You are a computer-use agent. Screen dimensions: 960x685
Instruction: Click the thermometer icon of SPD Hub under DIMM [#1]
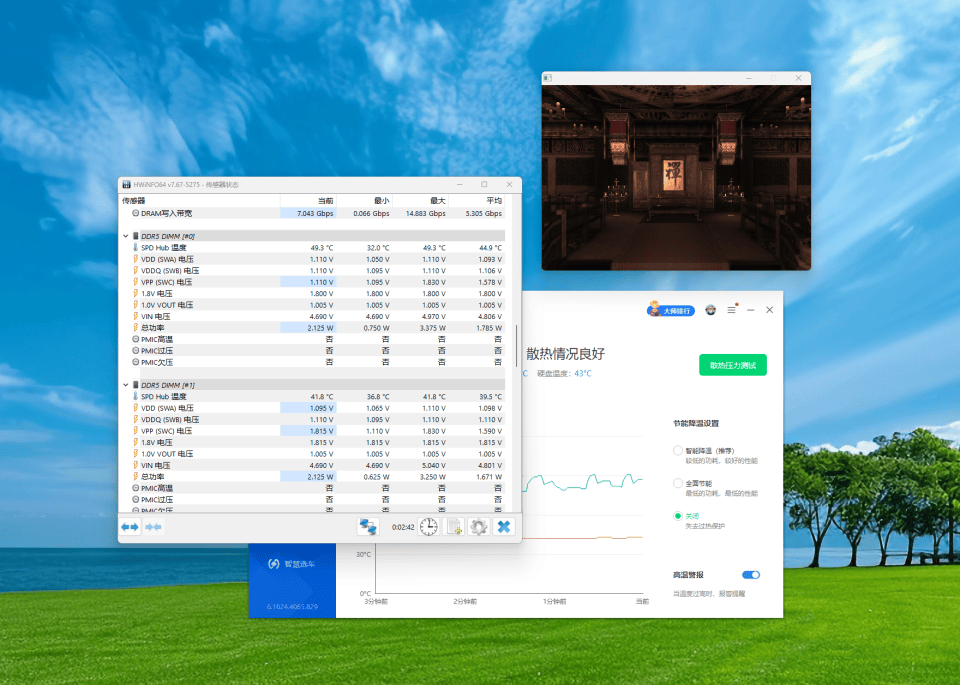point(135,397)
